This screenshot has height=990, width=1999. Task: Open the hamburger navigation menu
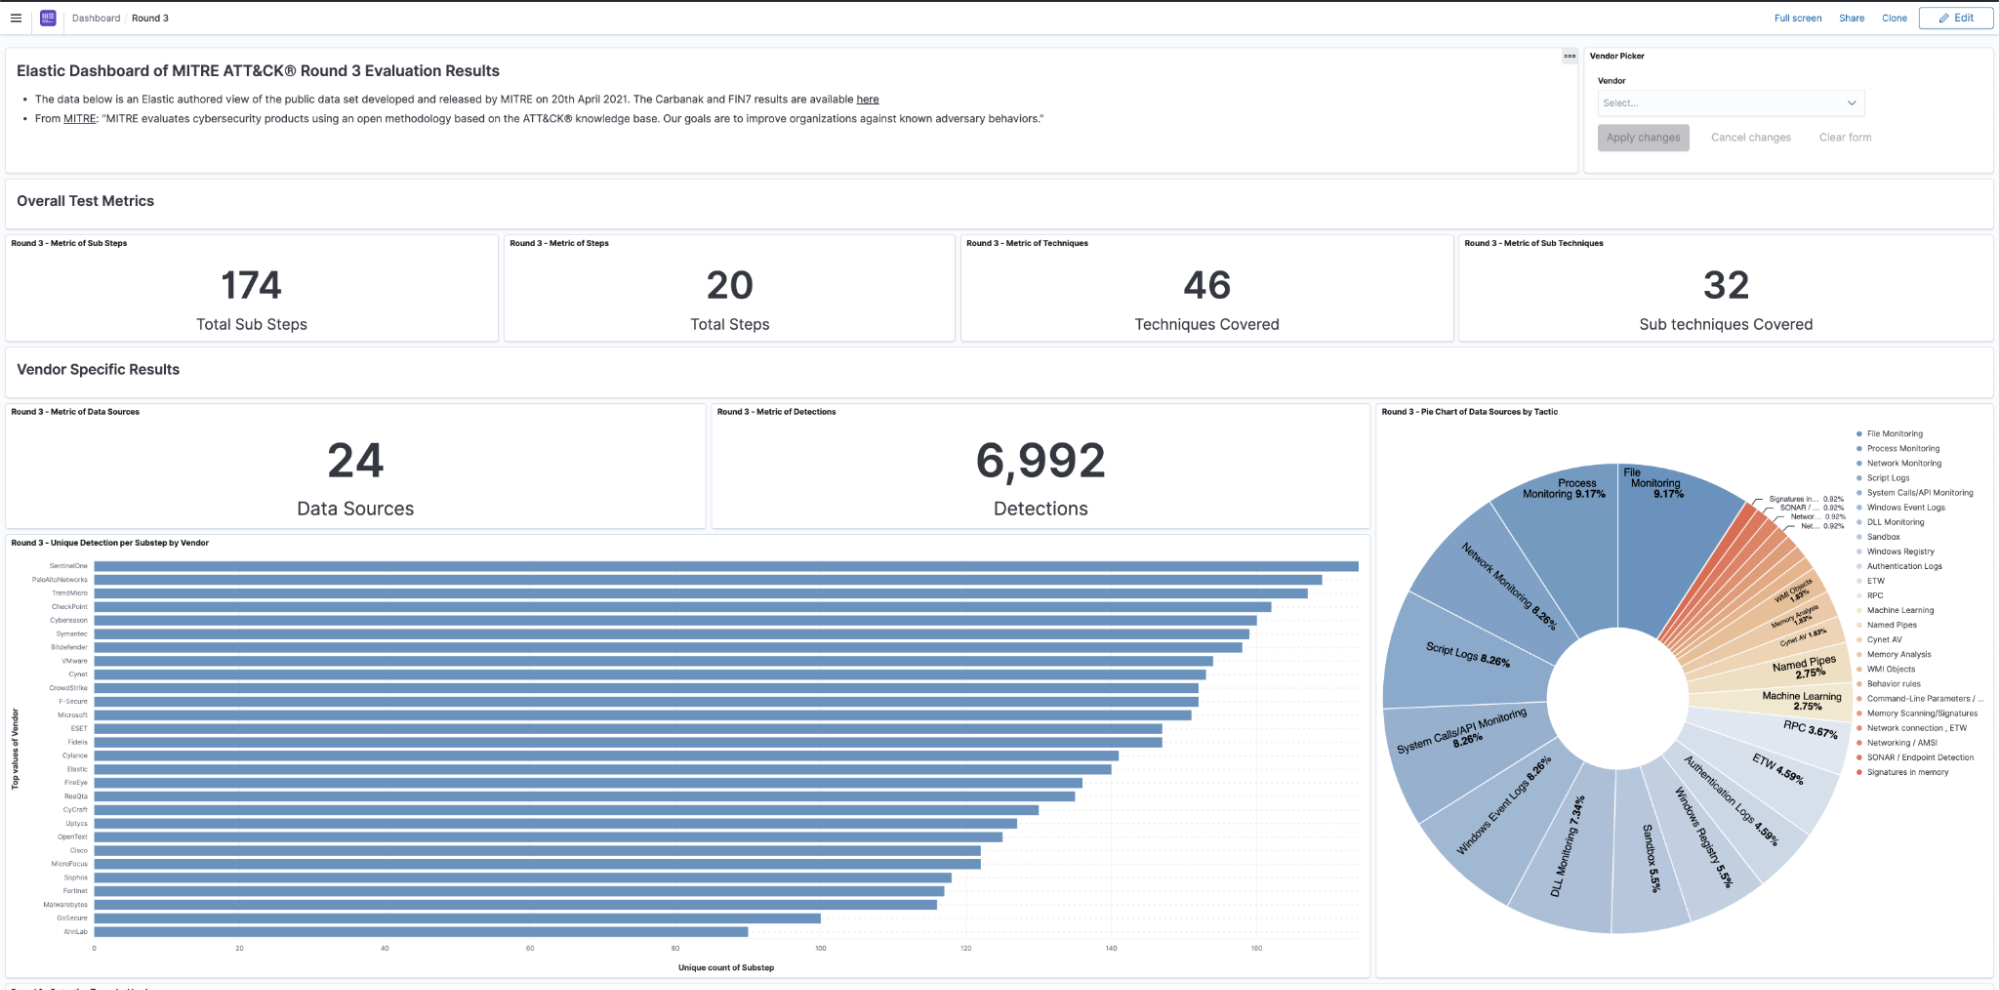point(16,18)
